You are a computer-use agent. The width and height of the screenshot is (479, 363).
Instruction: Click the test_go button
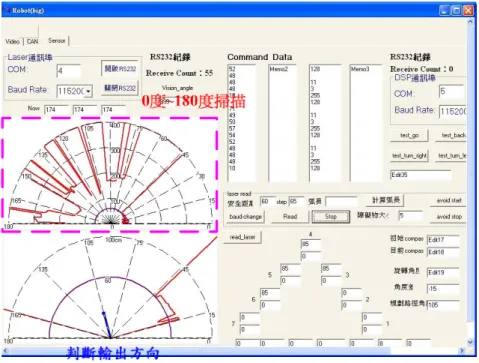[410, 135]
